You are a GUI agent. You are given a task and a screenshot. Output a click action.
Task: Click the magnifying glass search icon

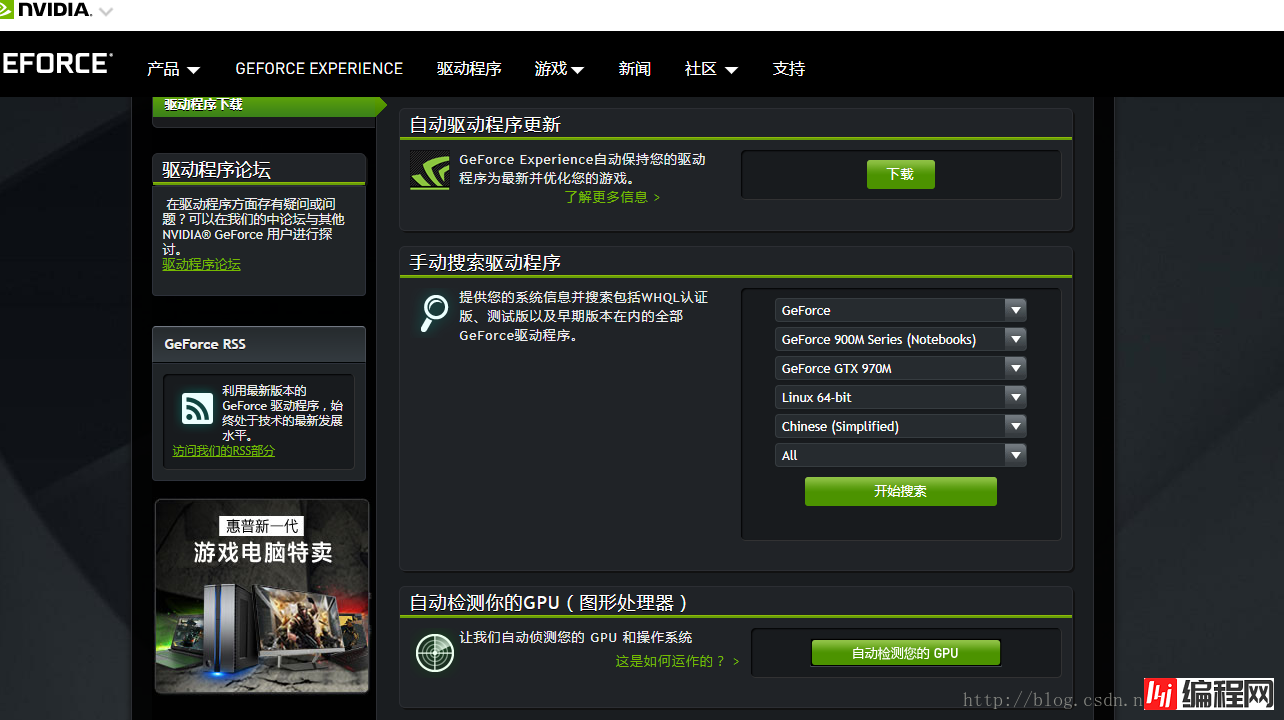[x=432, y=313]
